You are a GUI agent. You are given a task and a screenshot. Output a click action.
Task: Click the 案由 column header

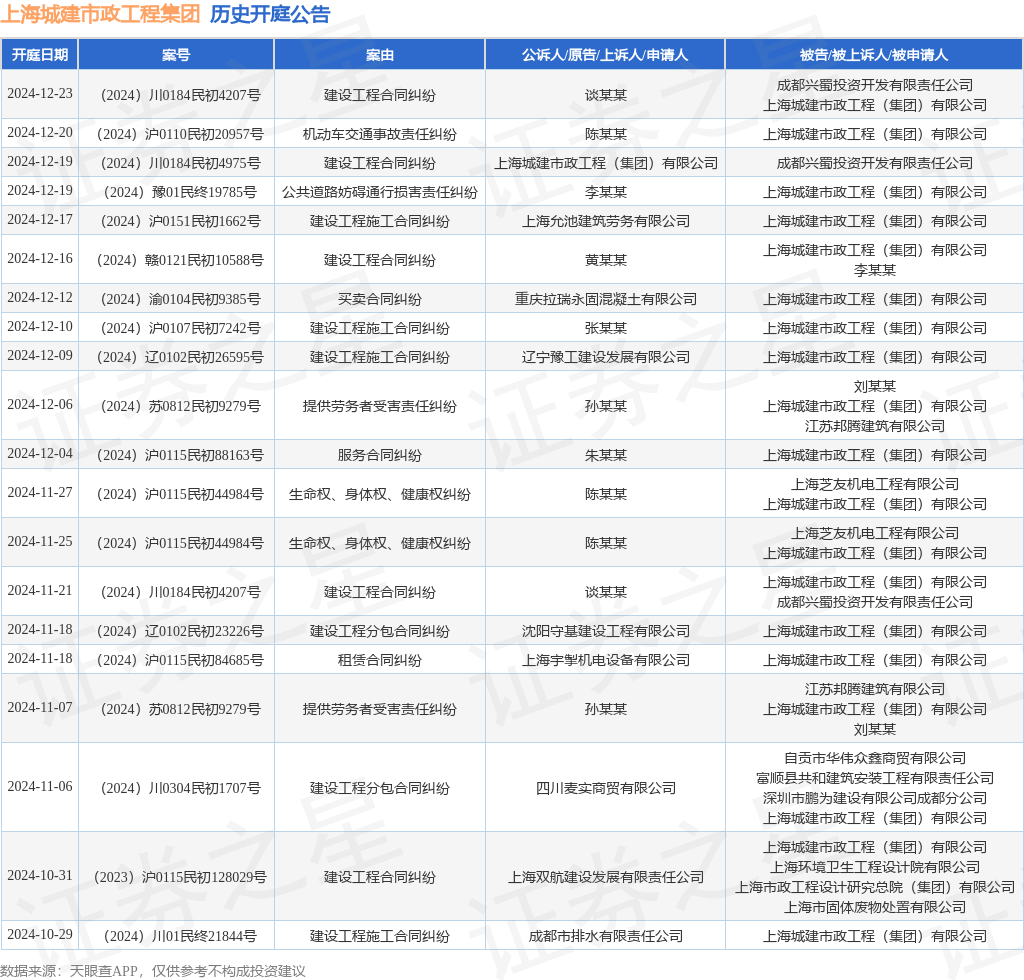point(380,55)
